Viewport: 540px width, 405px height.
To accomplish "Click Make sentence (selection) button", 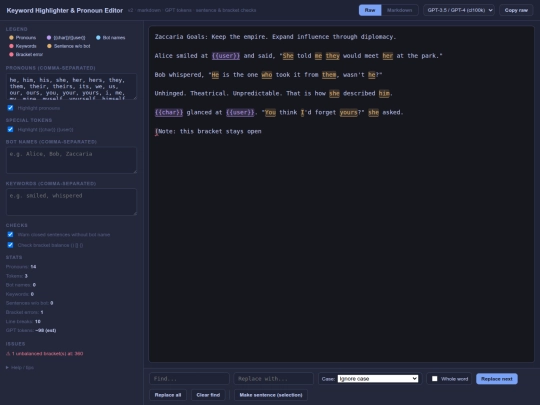I will tap(271, 395).
